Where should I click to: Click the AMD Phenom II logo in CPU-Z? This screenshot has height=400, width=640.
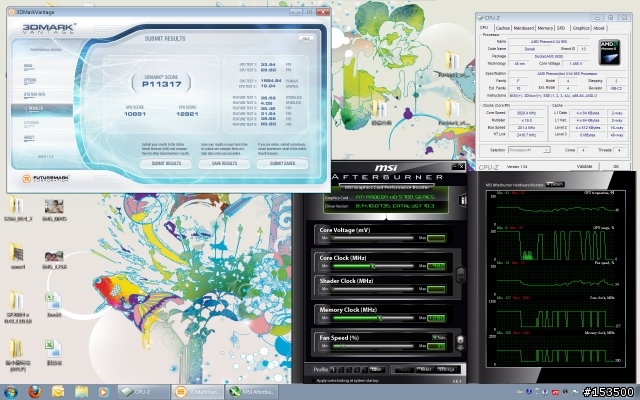tap(609, 52)
